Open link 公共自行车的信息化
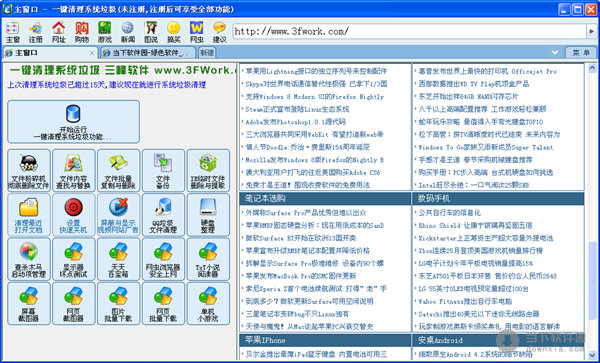The height and width of the screenshot is (363, 600). click(x=449, y=213)
